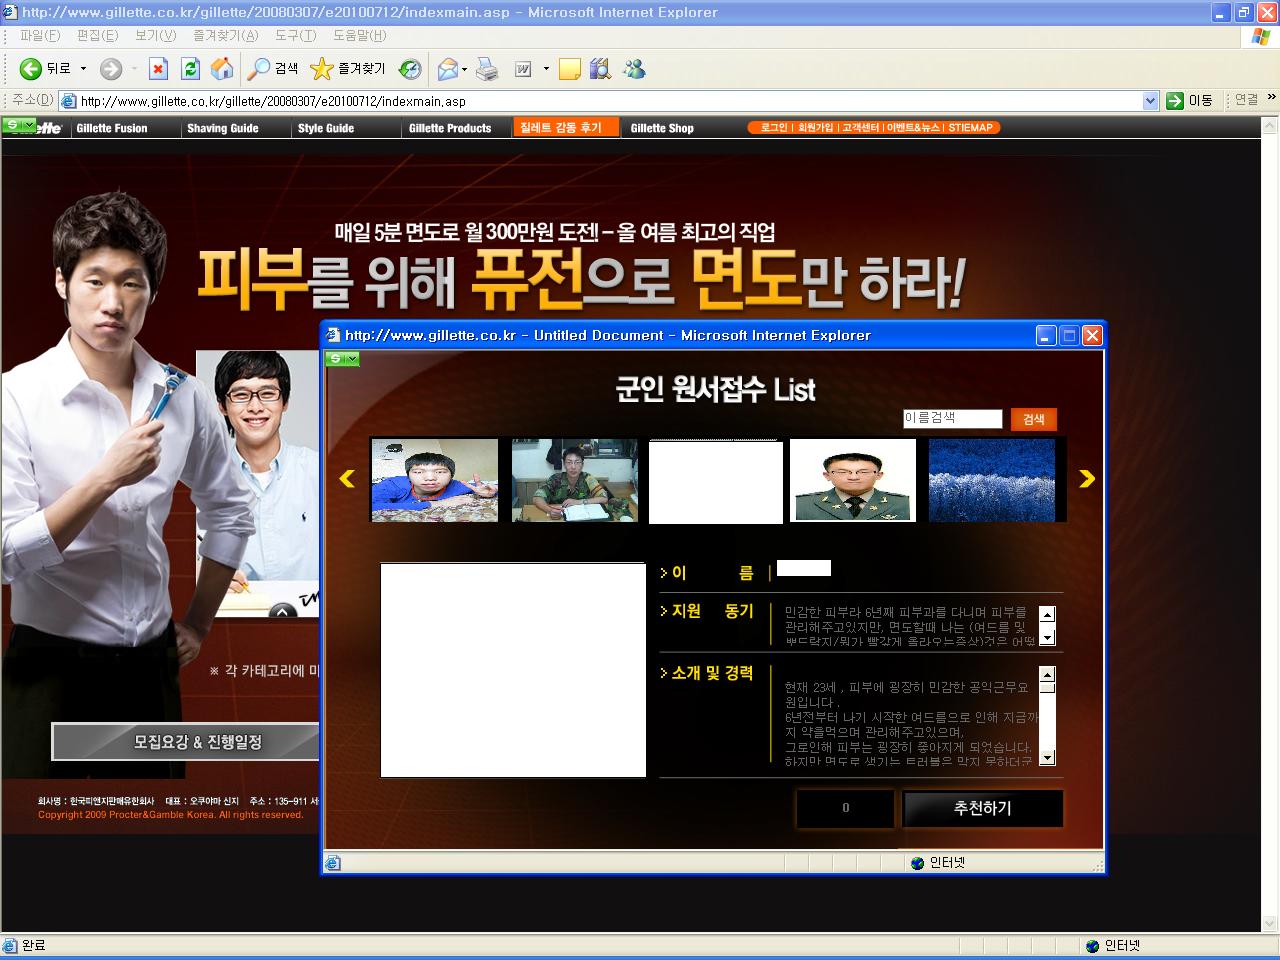The image size is (1280, 960).
Task: Click the 회원가입 sign-up link
Action: 815,128
